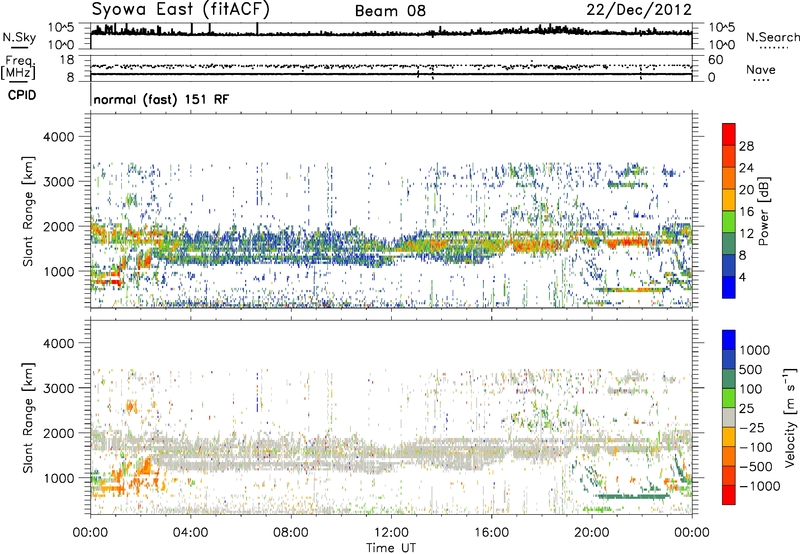Image resolution: width=800 pixels, height=554 pixels.
Task: Select the 'Time UT' axis title
Action: pyautogui.click(x=391, y=548)
